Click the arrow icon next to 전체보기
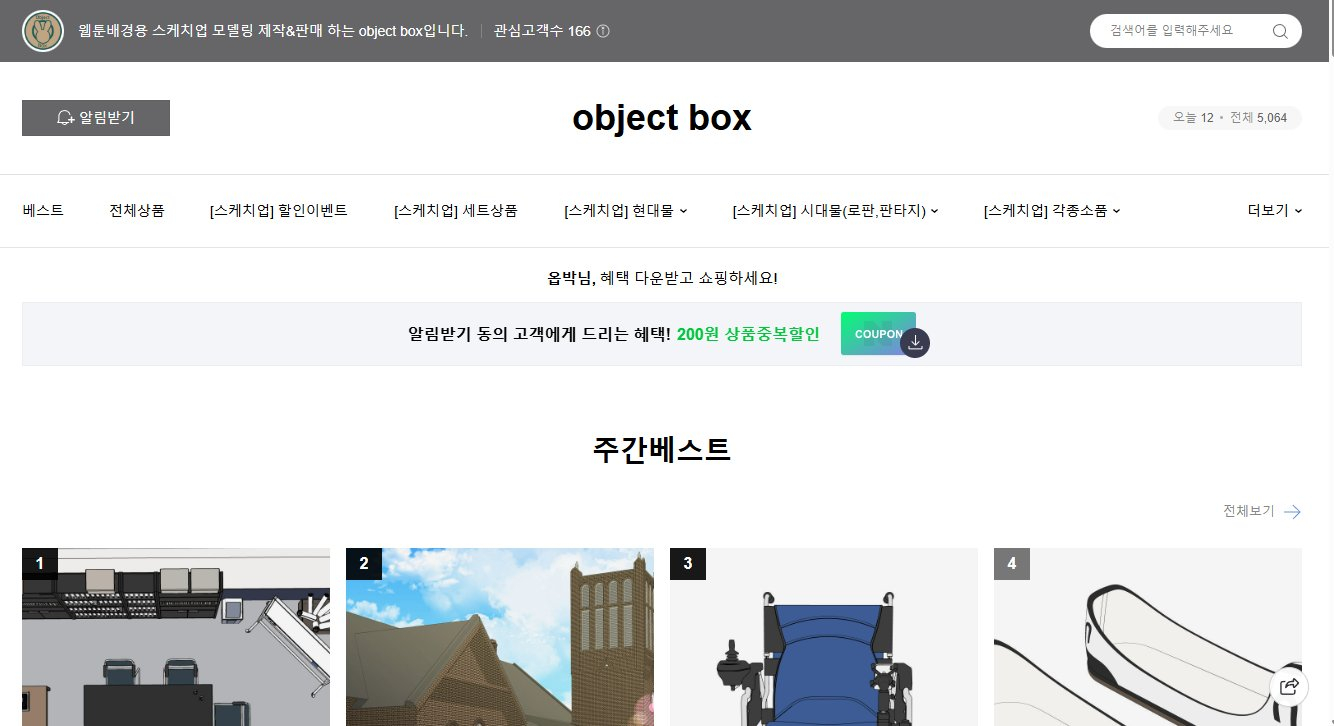Image resolution: width=1334 pixels, height=726 pixels. 1292,512
